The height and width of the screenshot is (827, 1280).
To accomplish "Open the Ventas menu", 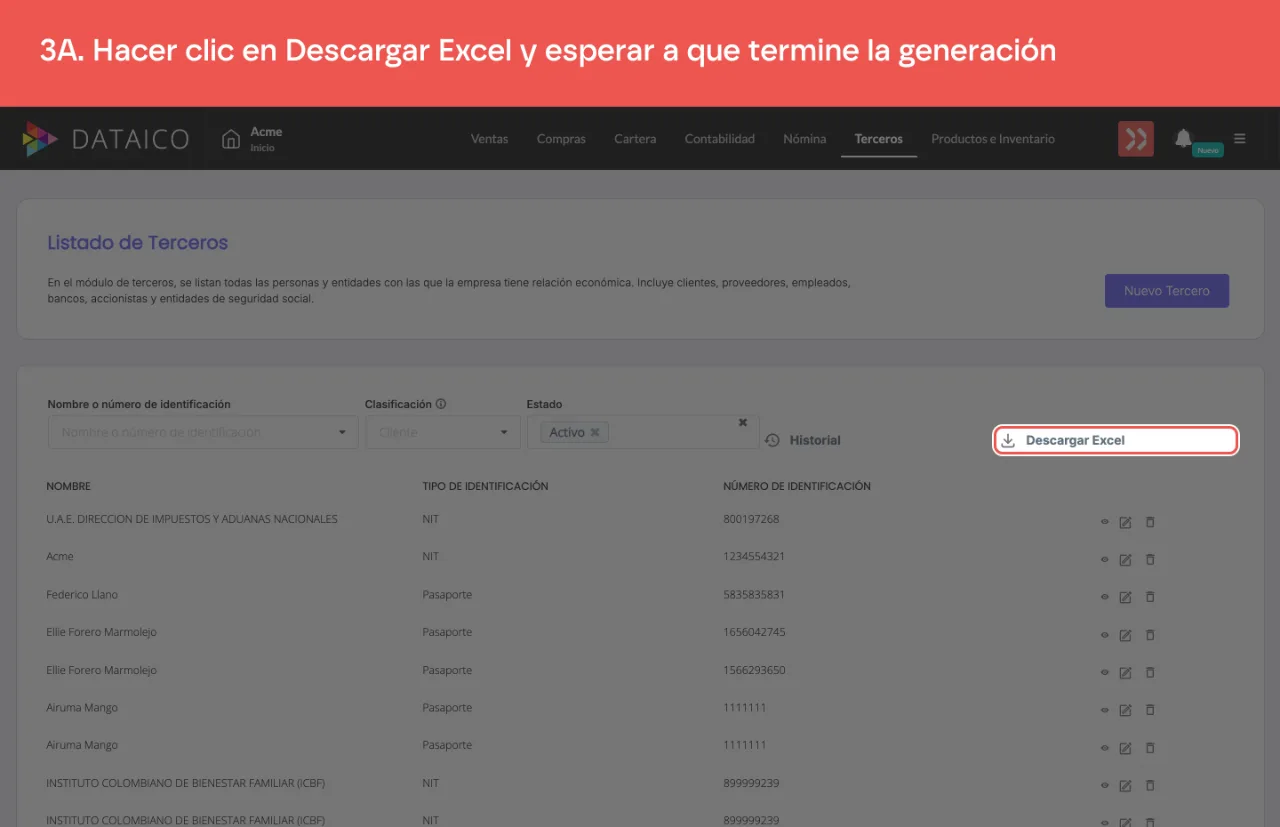I will [x=489, y=139].
